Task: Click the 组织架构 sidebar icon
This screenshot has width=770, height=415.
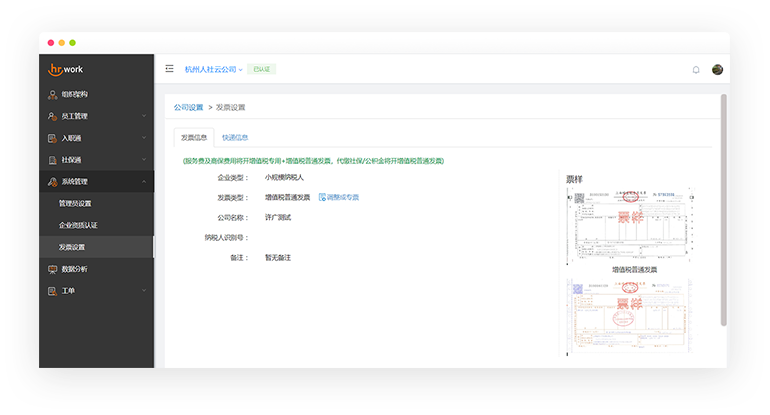Action: (53, 94)
